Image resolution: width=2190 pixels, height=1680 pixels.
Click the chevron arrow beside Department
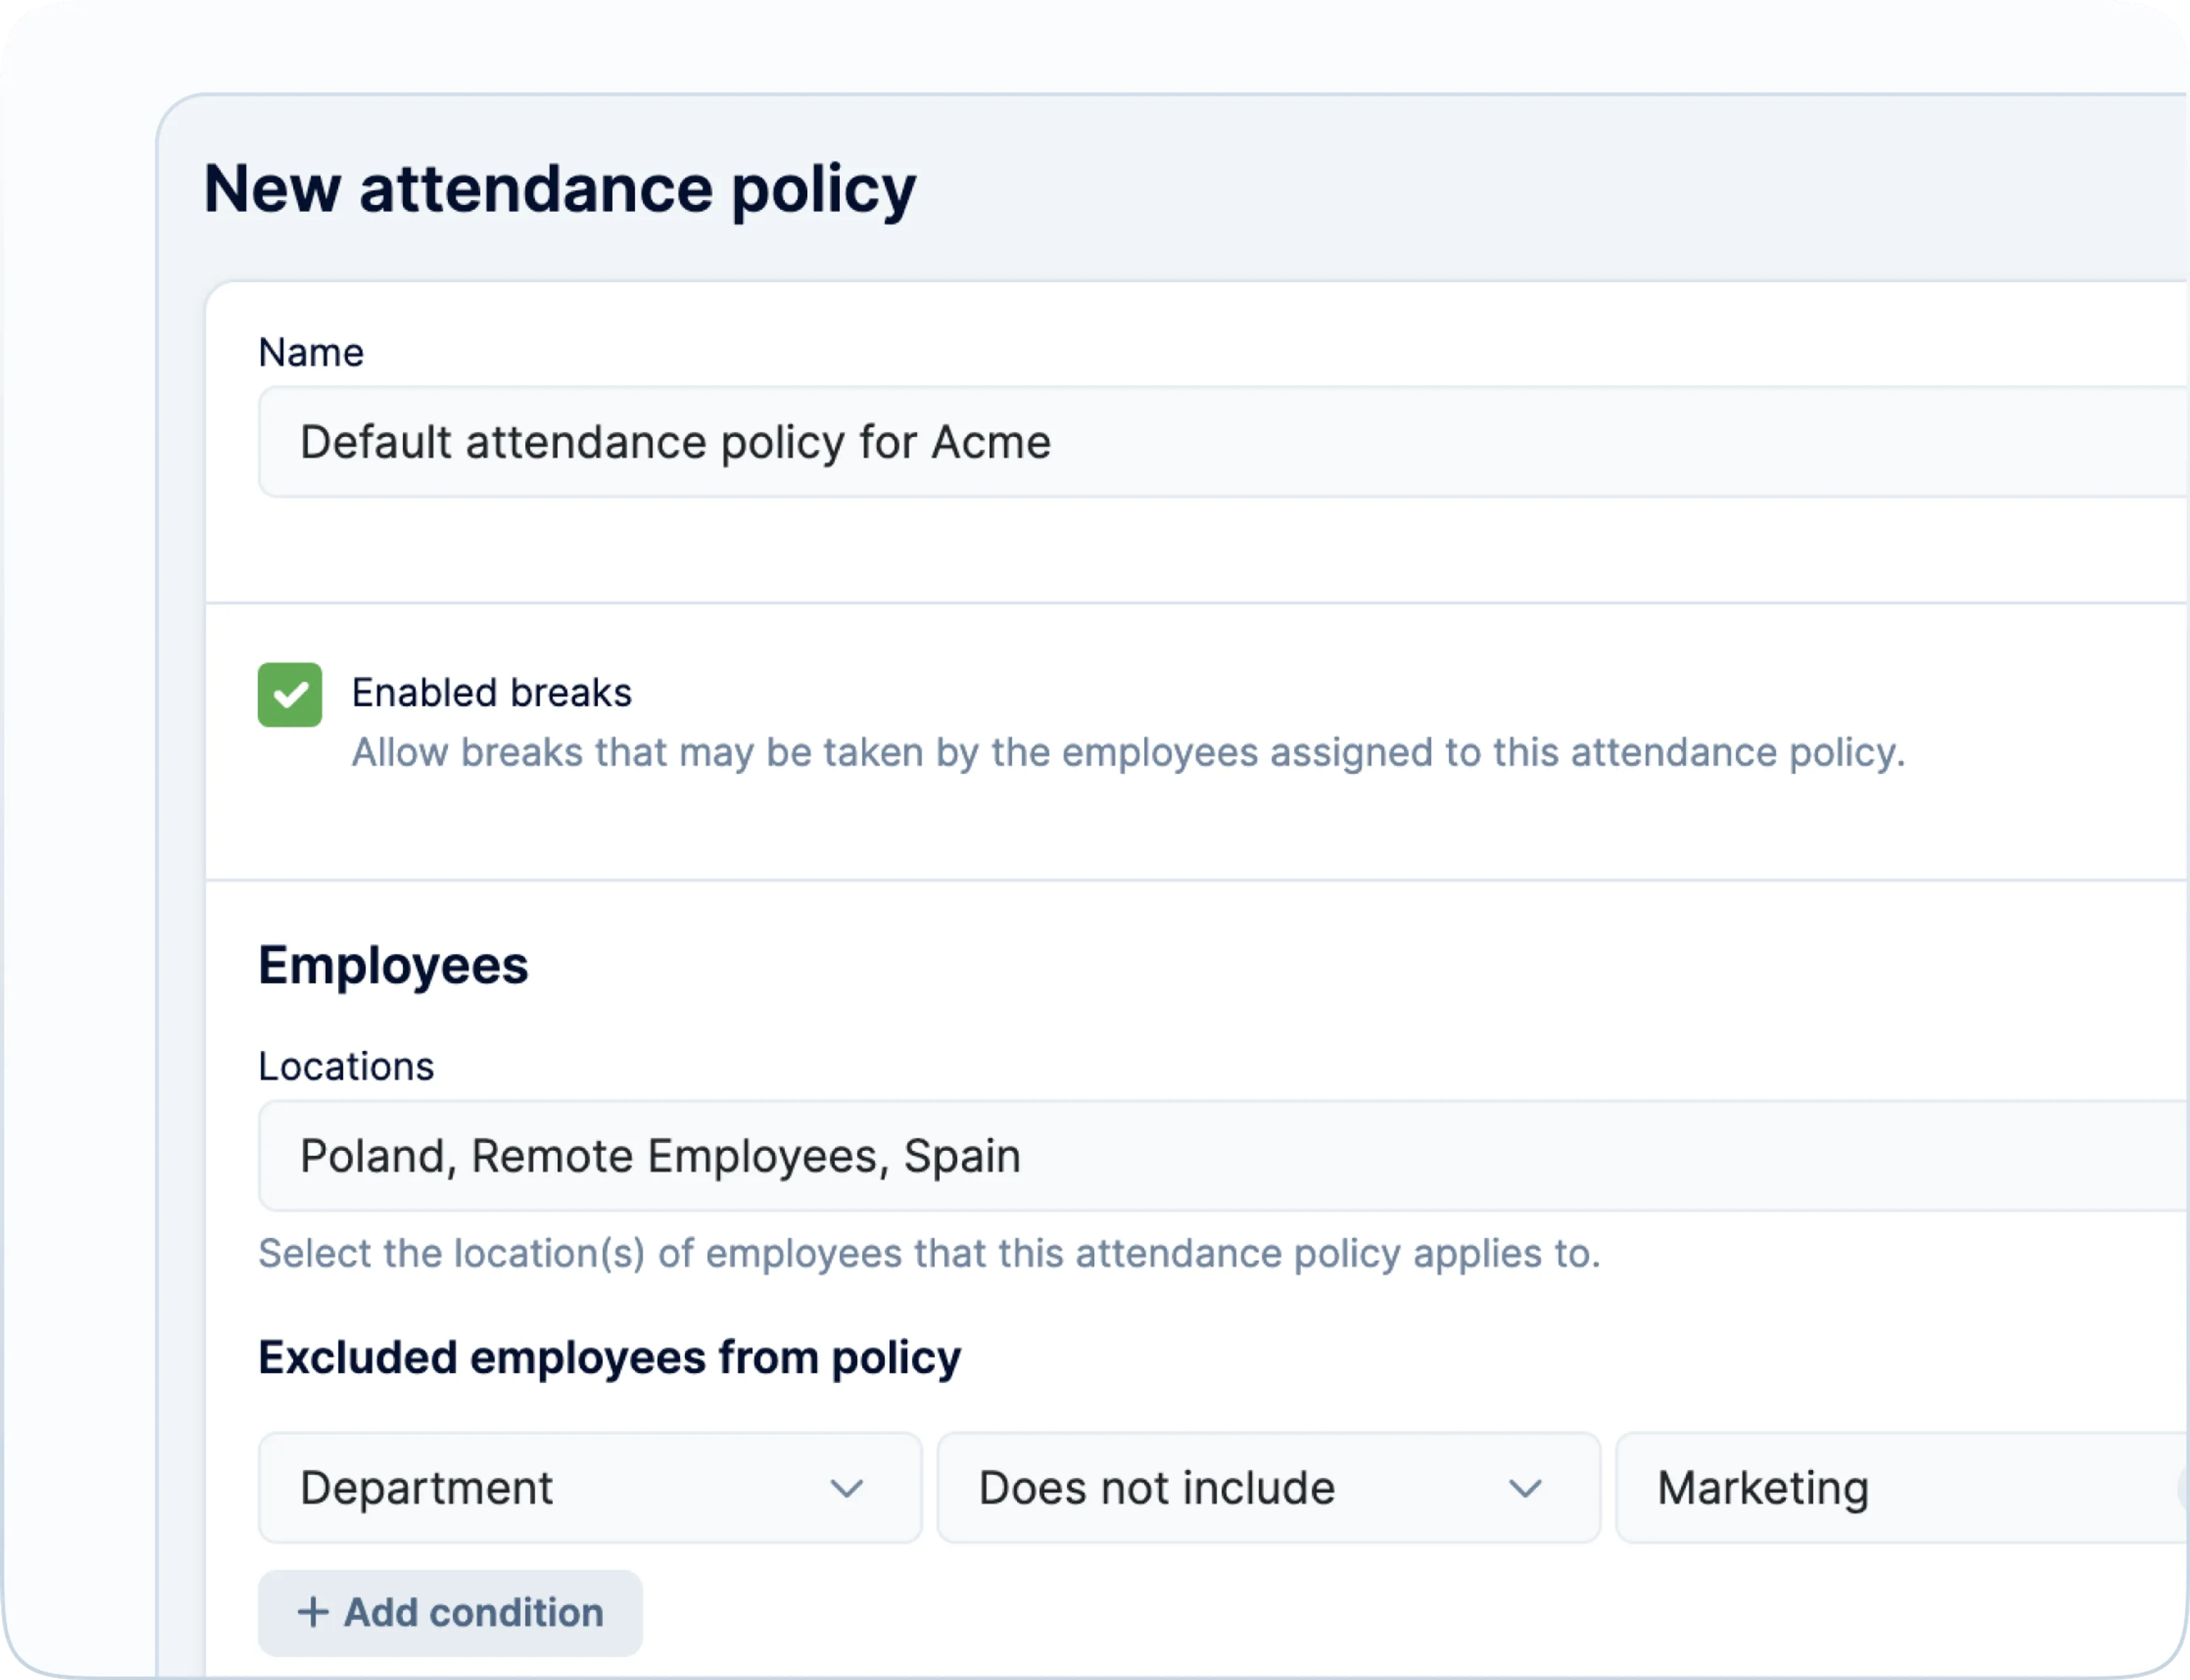pyautogui.click(x=846, y=1489)
